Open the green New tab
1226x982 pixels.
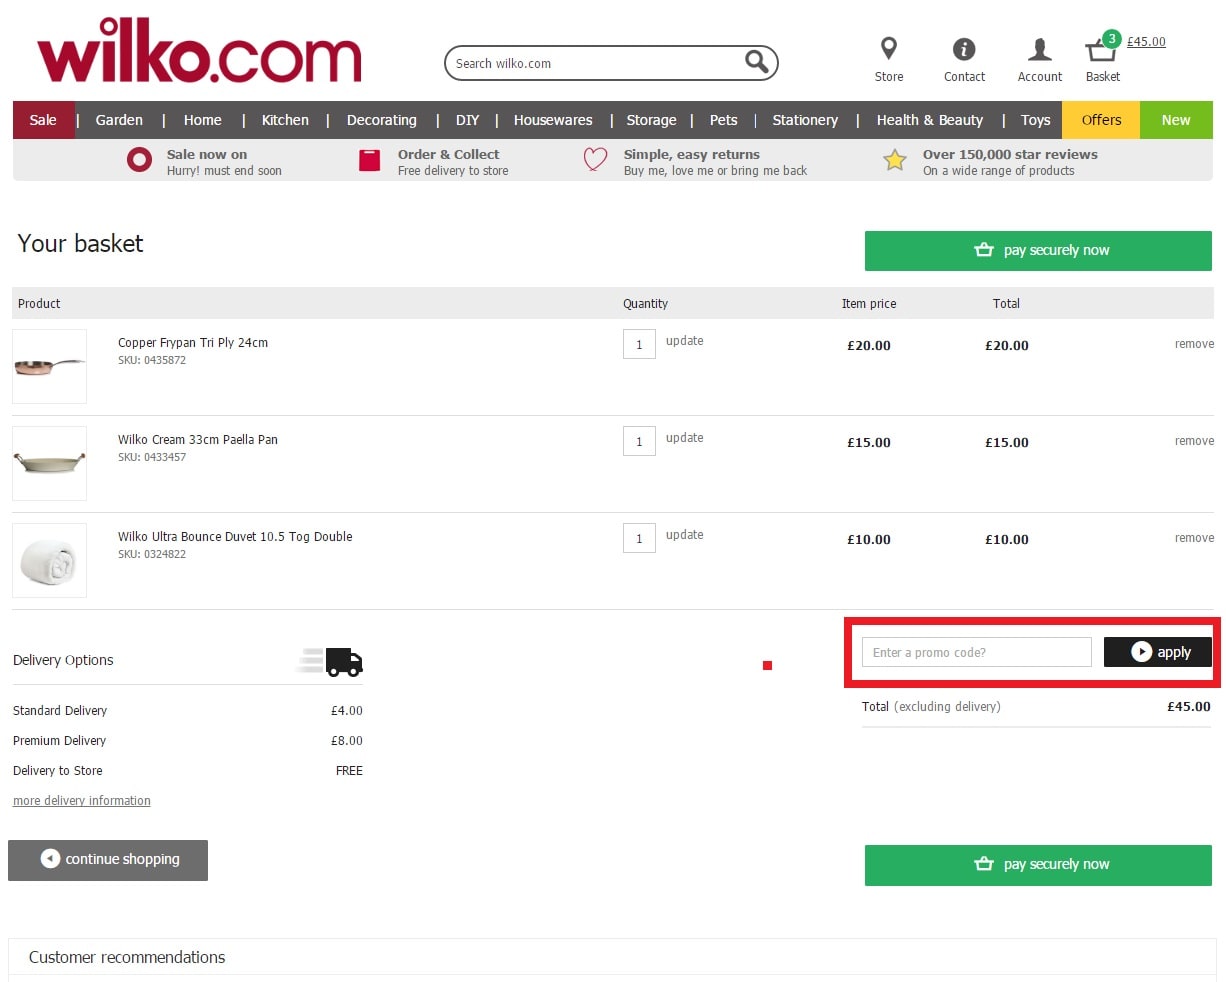(1176, 120)
